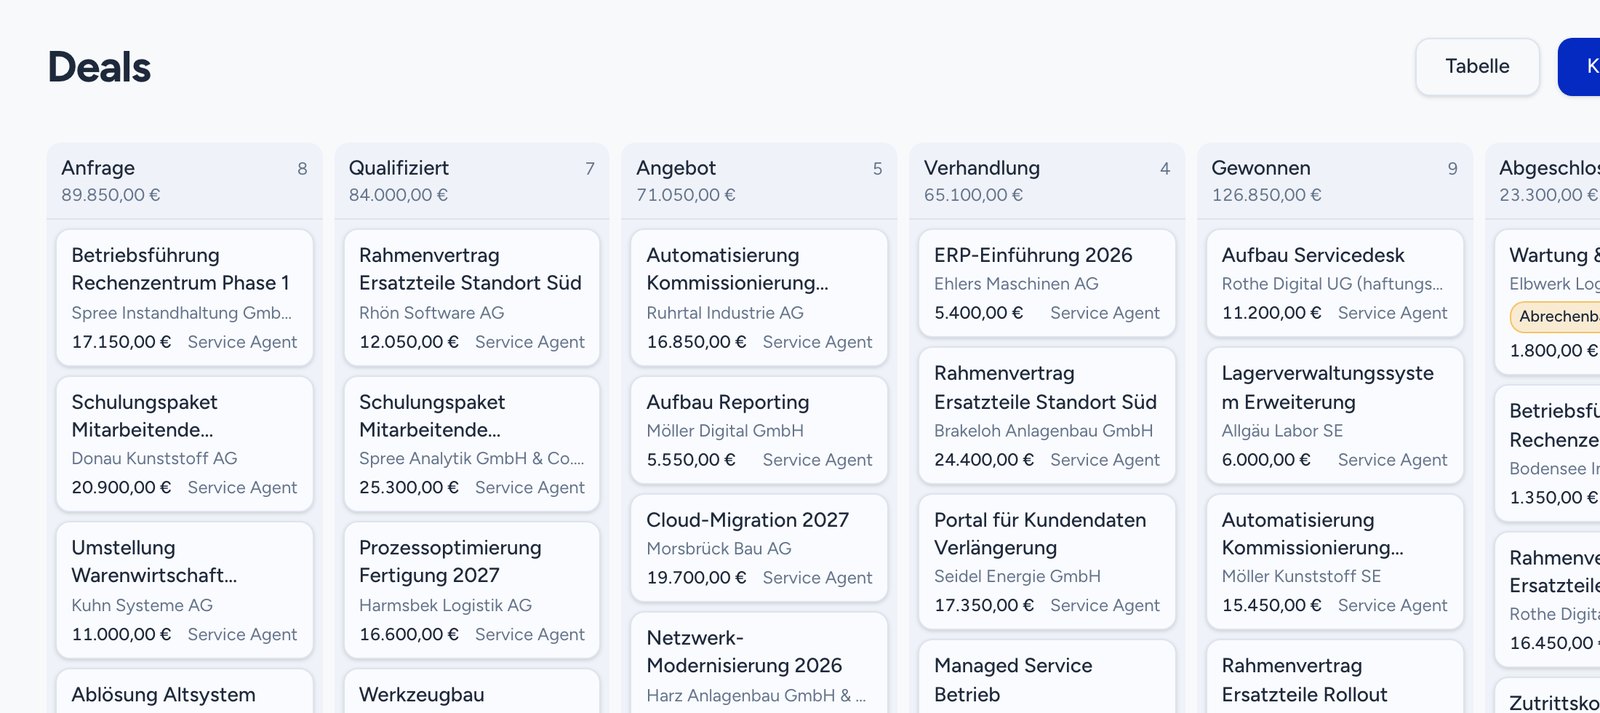The width and height of the screenshot is (1600, 713).
Task: Click the Angebot total 71.050,00 €
Action: tap(686, 195)
